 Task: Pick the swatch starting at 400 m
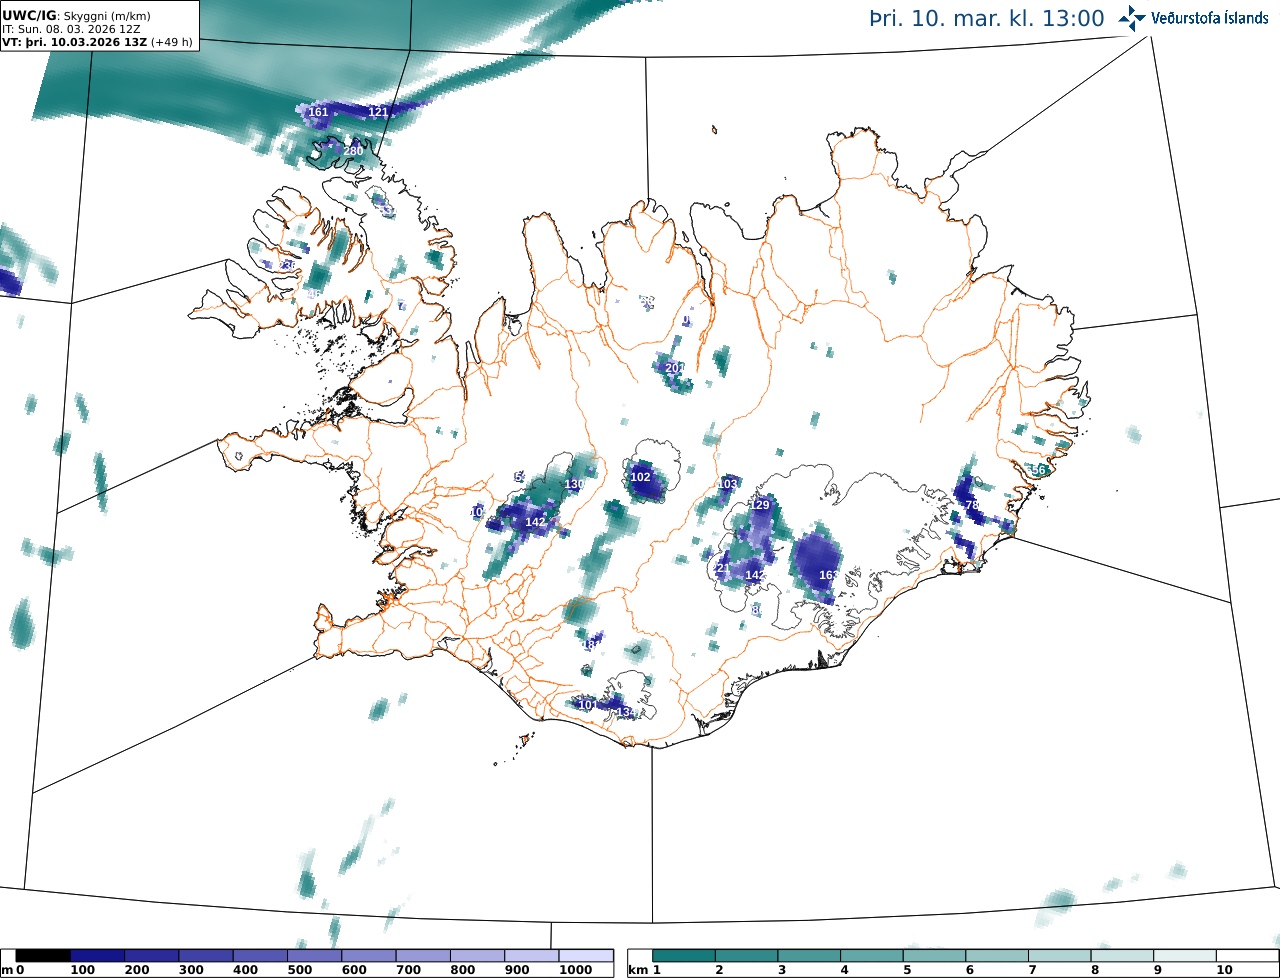coord(260,956)
